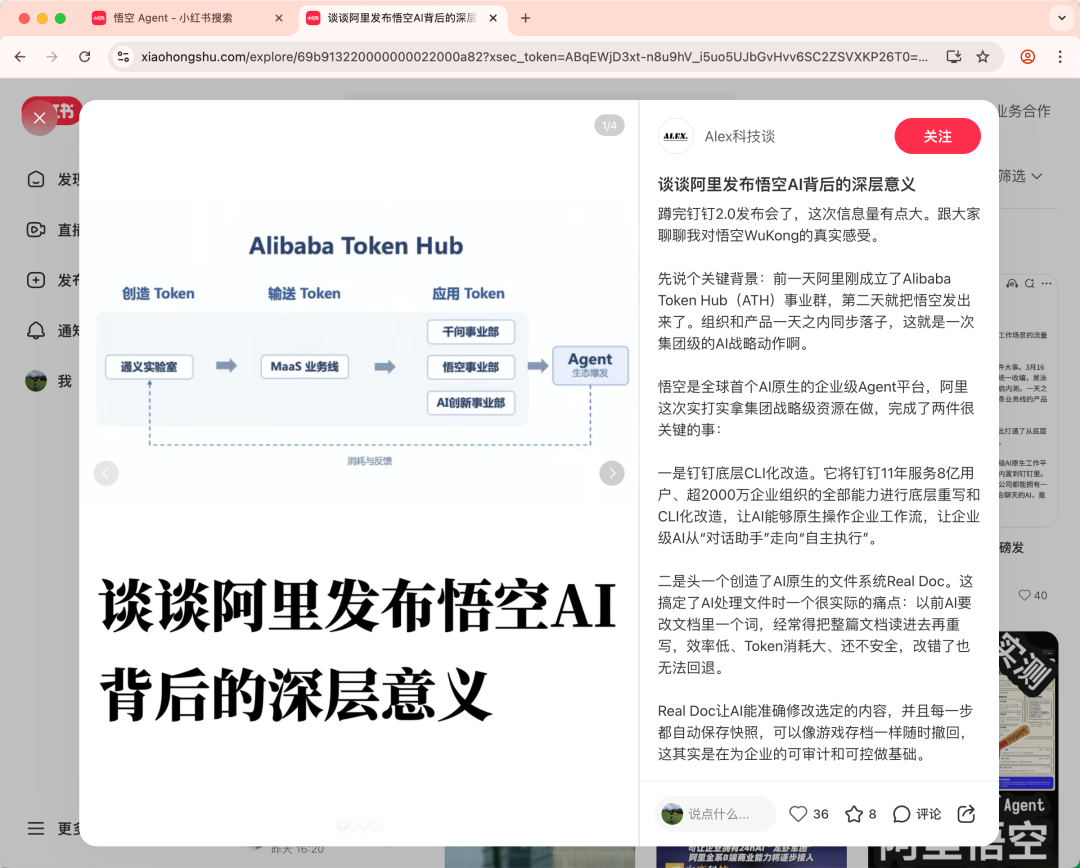Click the 发布 (Publish) plus icon
Viewport: 1080px width, 868px height.
pos(36,280)
